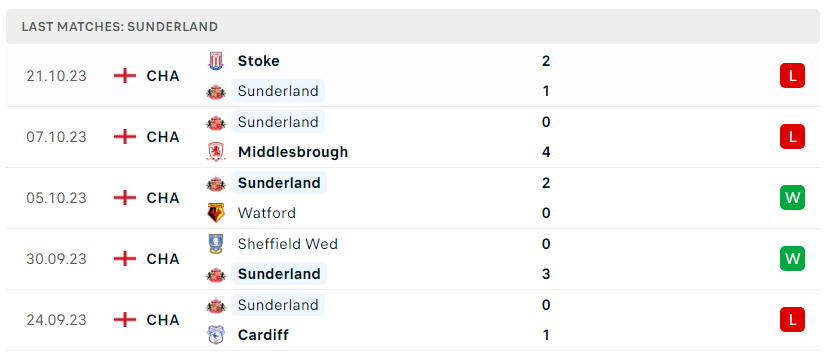Click the Cardiff club crest icon

click(x=215, y=335)
